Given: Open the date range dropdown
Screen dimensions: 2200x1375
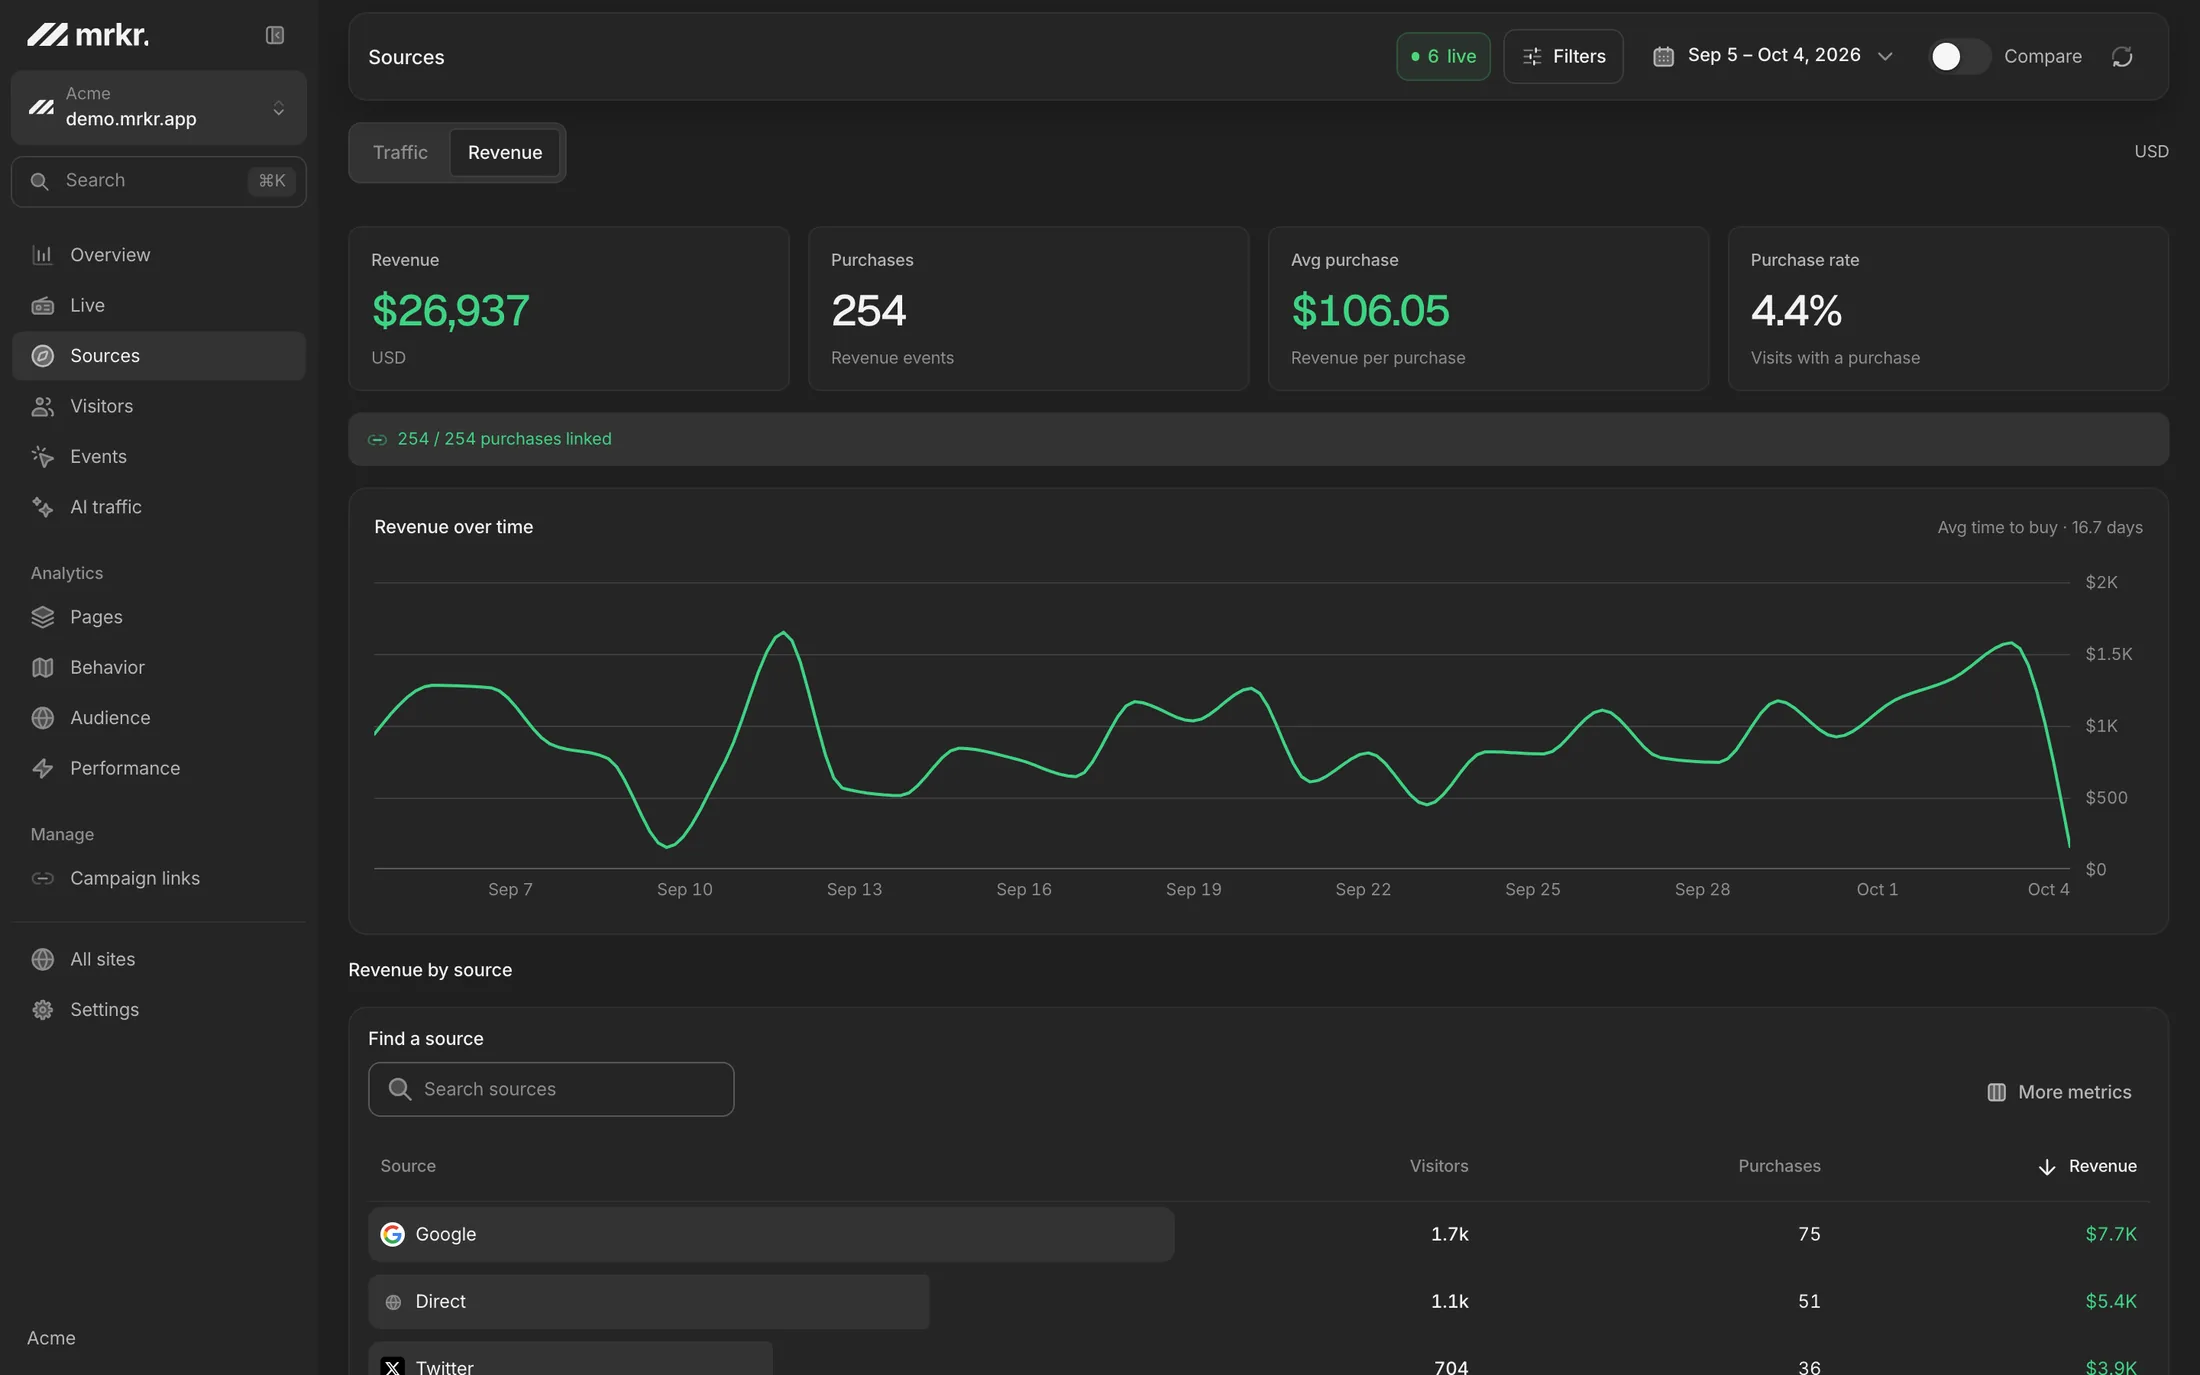Looking at the screenshot, I should [1773, 56].
